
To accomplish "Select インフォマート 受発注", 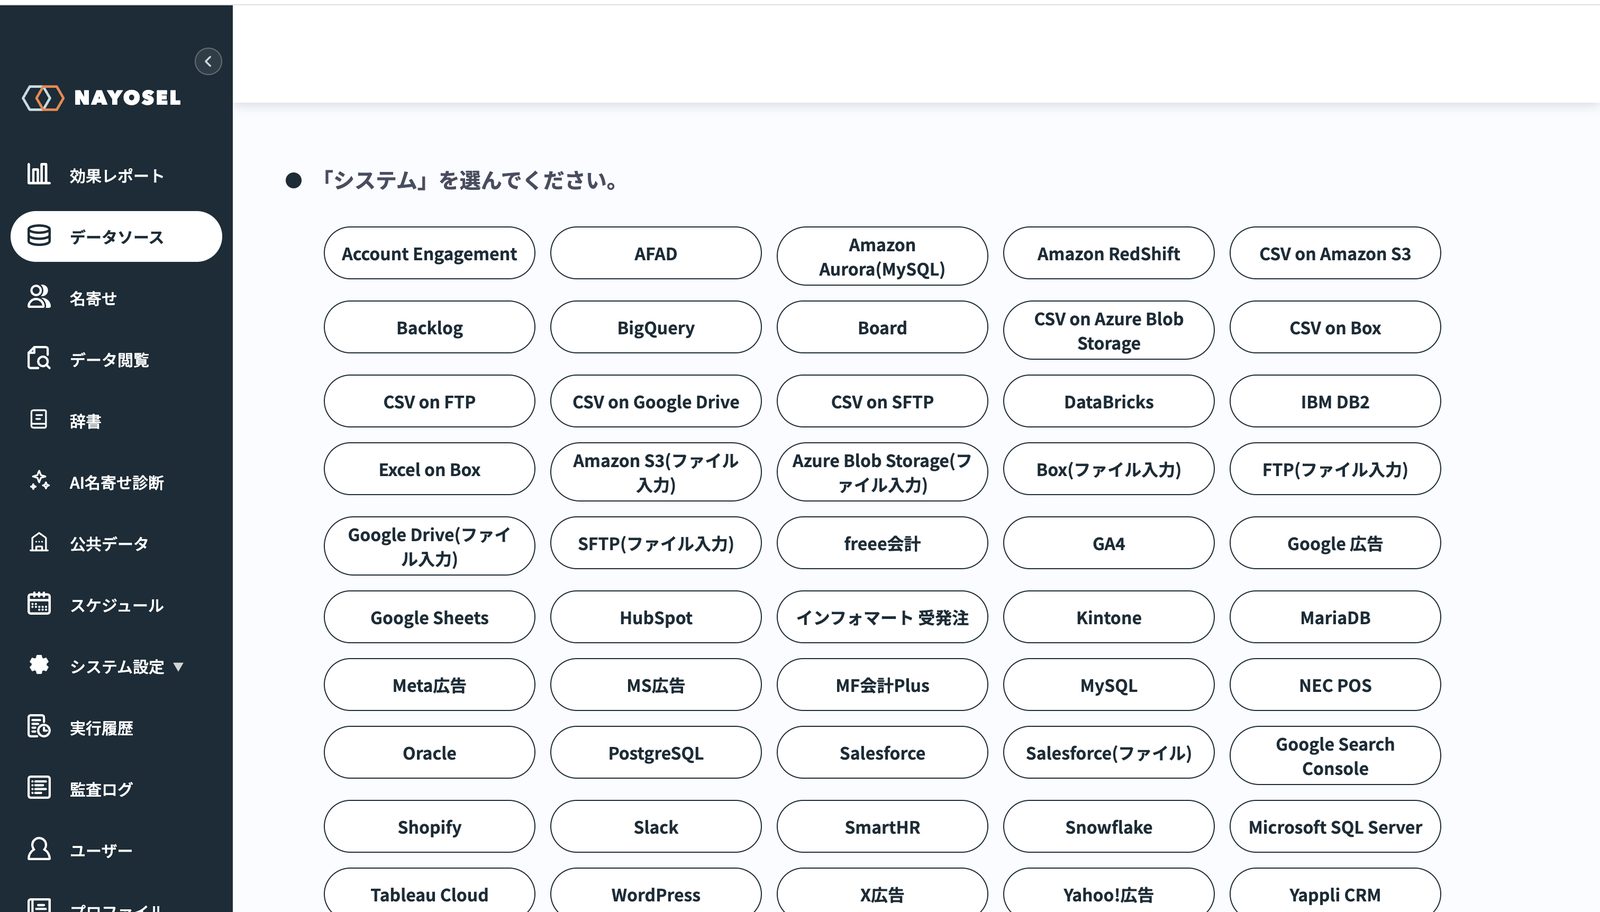I will 882,617.
